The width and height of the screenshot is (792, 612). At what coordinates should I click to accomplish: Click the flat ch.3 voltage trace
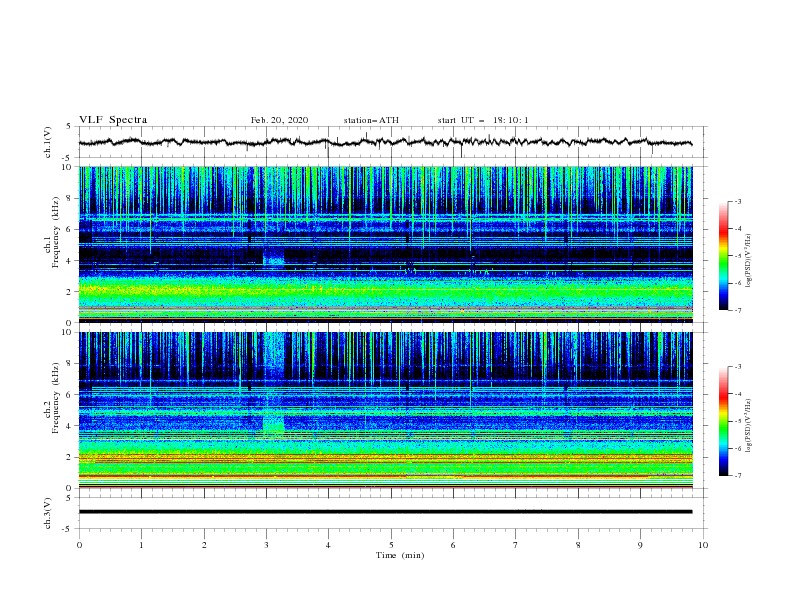(x=385, y=512)
